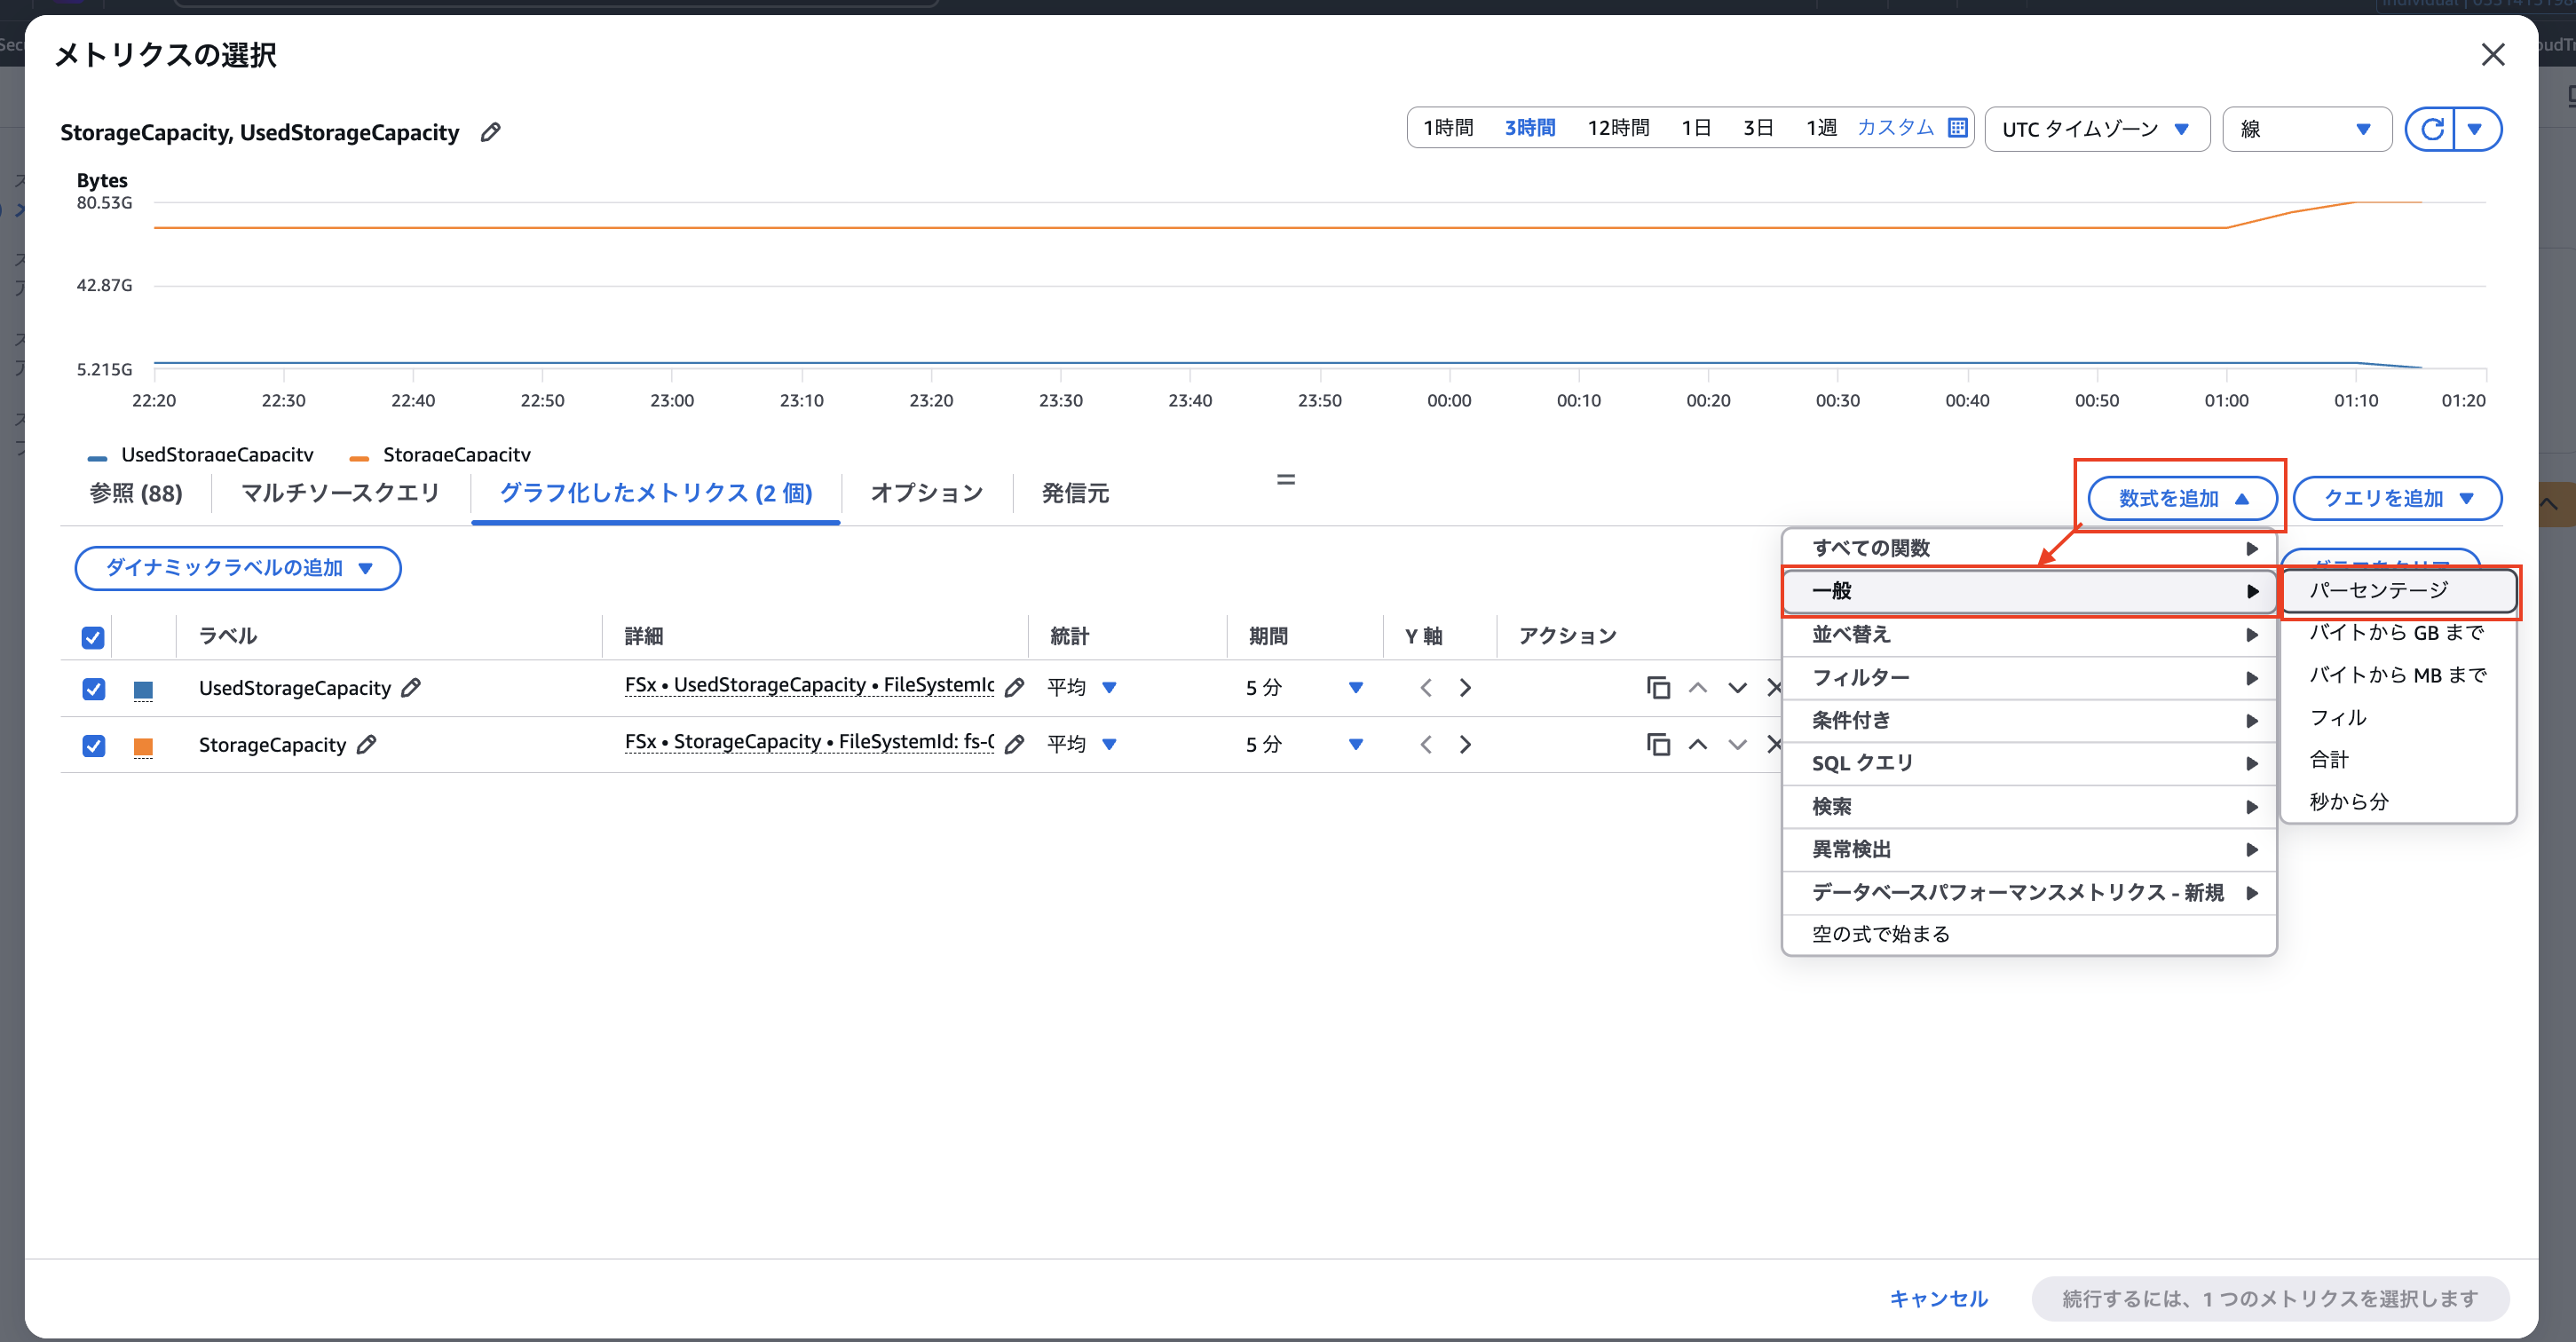Edit the StorageCapacity label with its pencil icon

[367, 744]
